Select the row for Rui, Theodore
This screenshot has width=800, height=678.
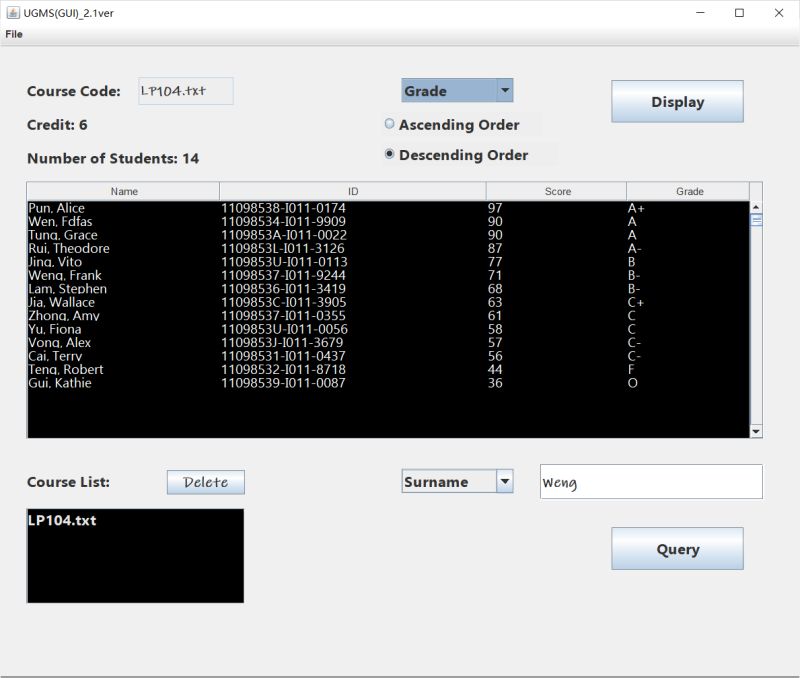pyautogui.click(x=388, y=248)
